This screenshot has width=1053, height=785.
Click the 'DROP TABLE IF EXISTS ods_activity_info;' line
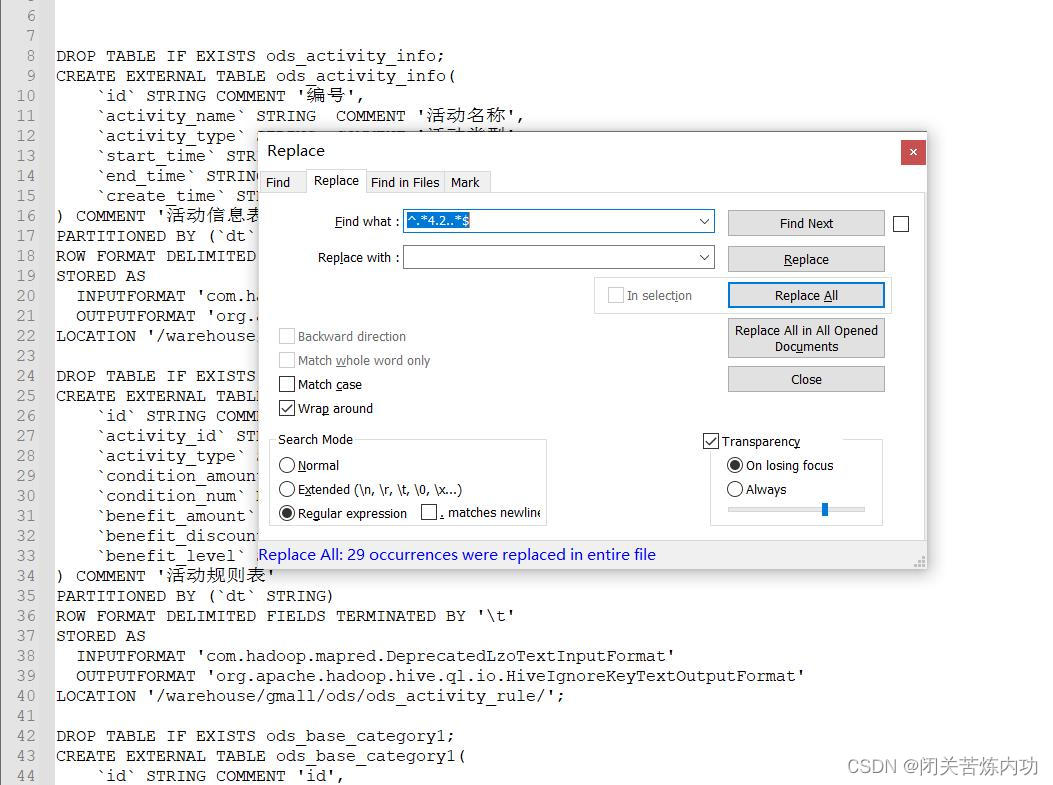click(250, 56)
